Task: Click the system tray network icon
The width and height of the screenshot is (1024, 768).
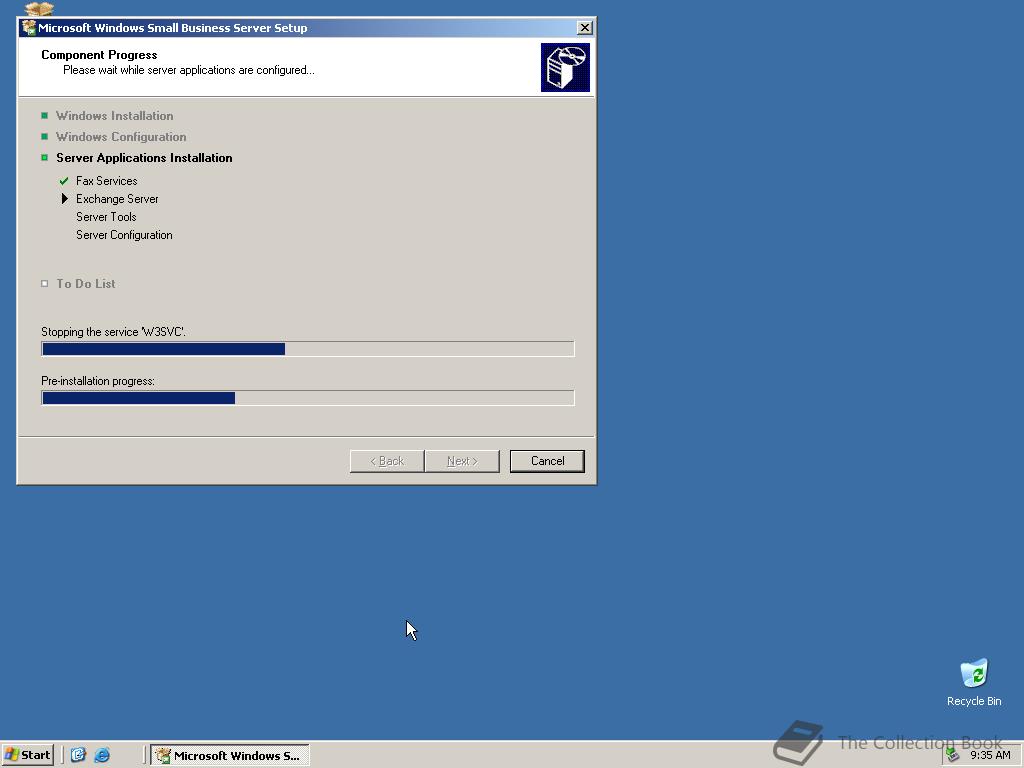Action: coord(953,755)
